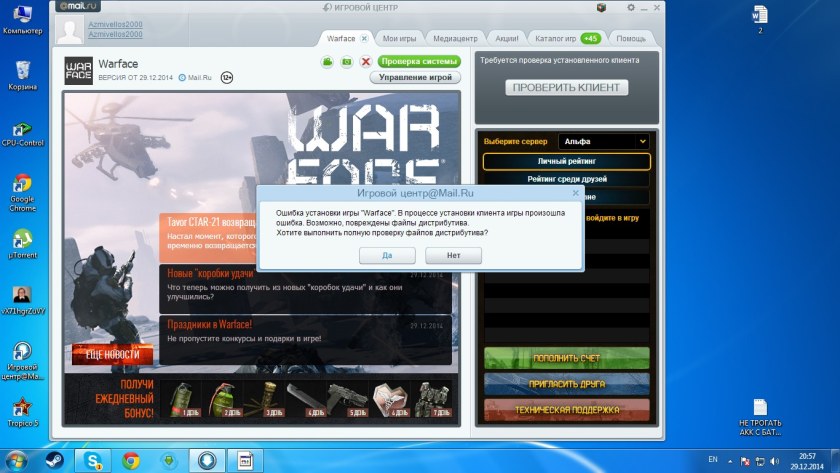840x473 pixels.
Task: Open the upper Azmivellos2000 profile link
Action: (115, 25)
